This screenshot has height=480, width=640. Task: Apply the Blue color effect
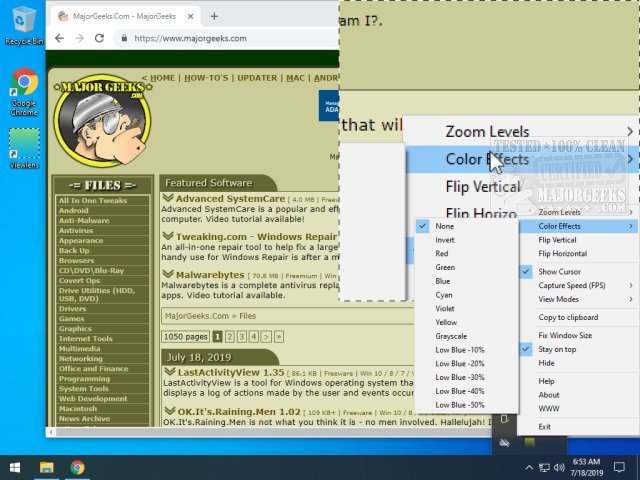465,281
